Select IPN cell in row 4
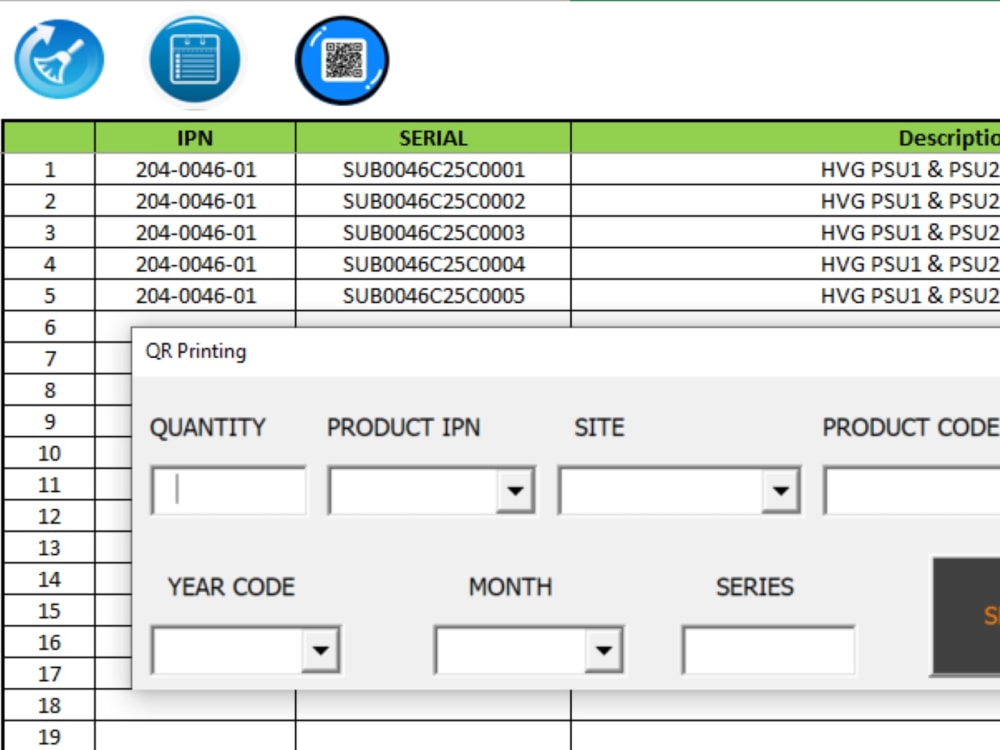 [195, 264]
